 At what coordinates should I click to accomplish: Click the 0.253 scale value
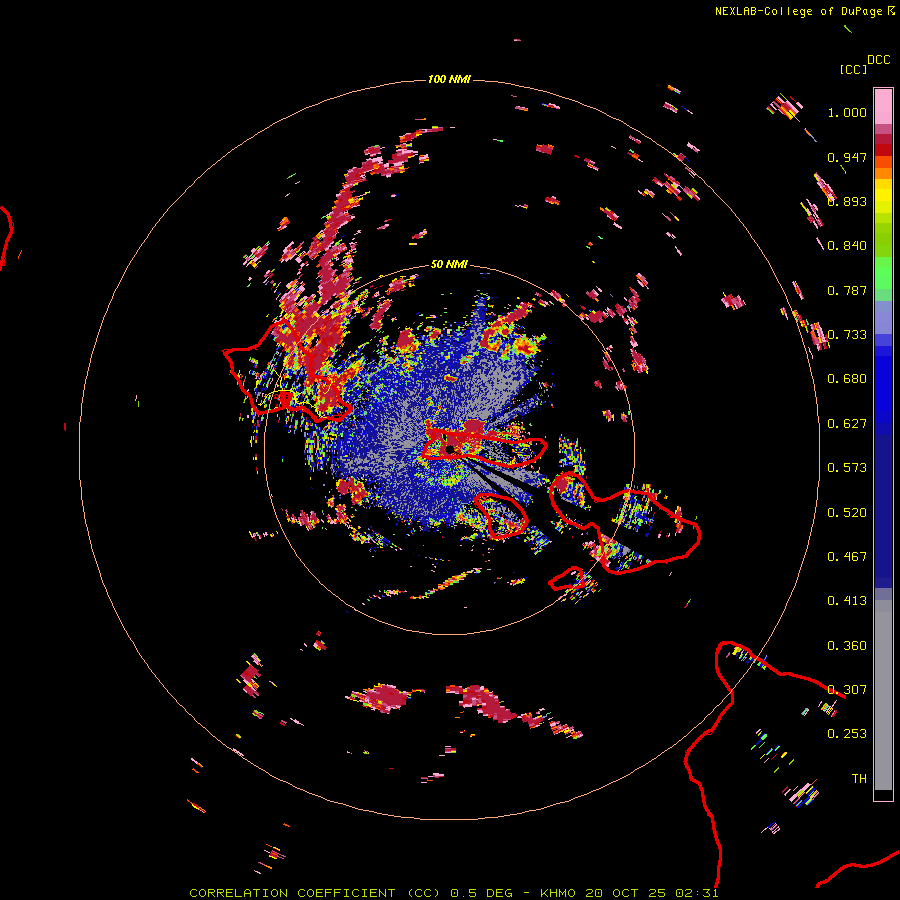[x=847, y=734]
